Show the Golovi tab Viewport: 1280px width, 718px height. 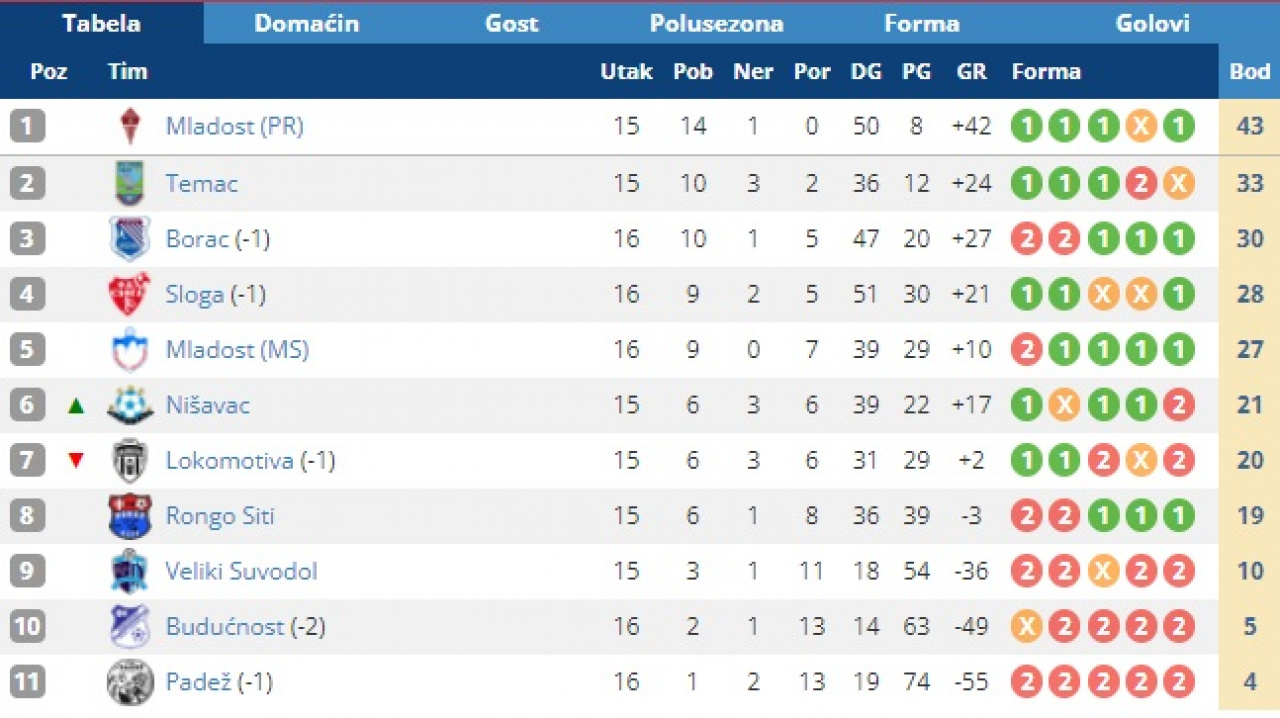(x=1152, y=24)
